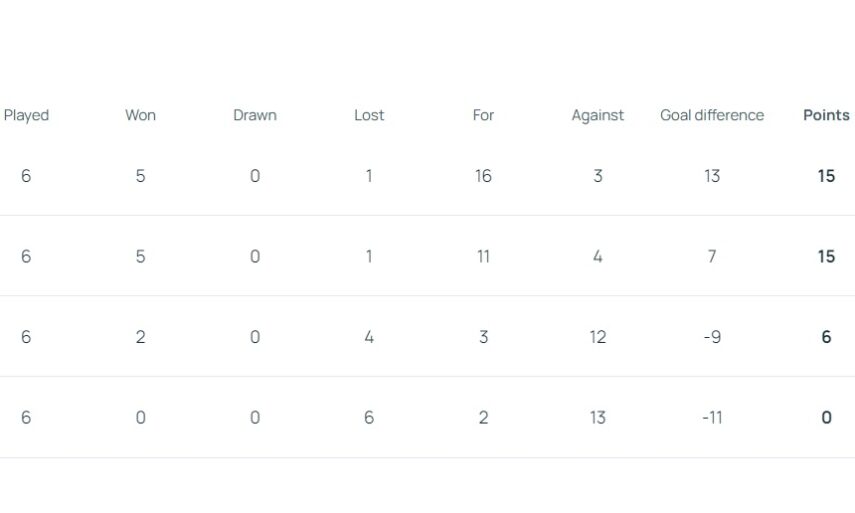This screenshot has height=513, width=855.
Task: Click the For value of 11
Action: tap(483, 256)
